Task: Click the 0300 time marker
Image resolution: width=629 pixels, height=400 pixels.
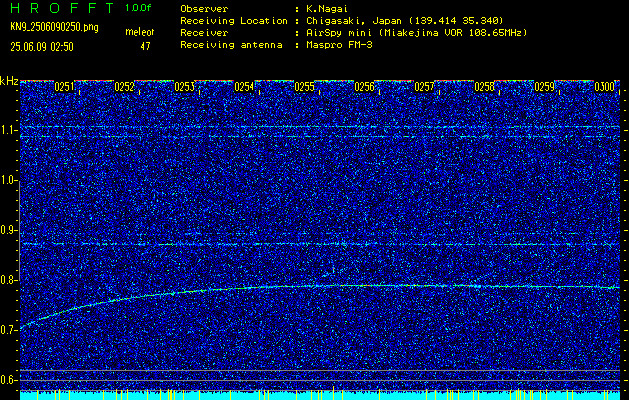Action: point(605,87)
